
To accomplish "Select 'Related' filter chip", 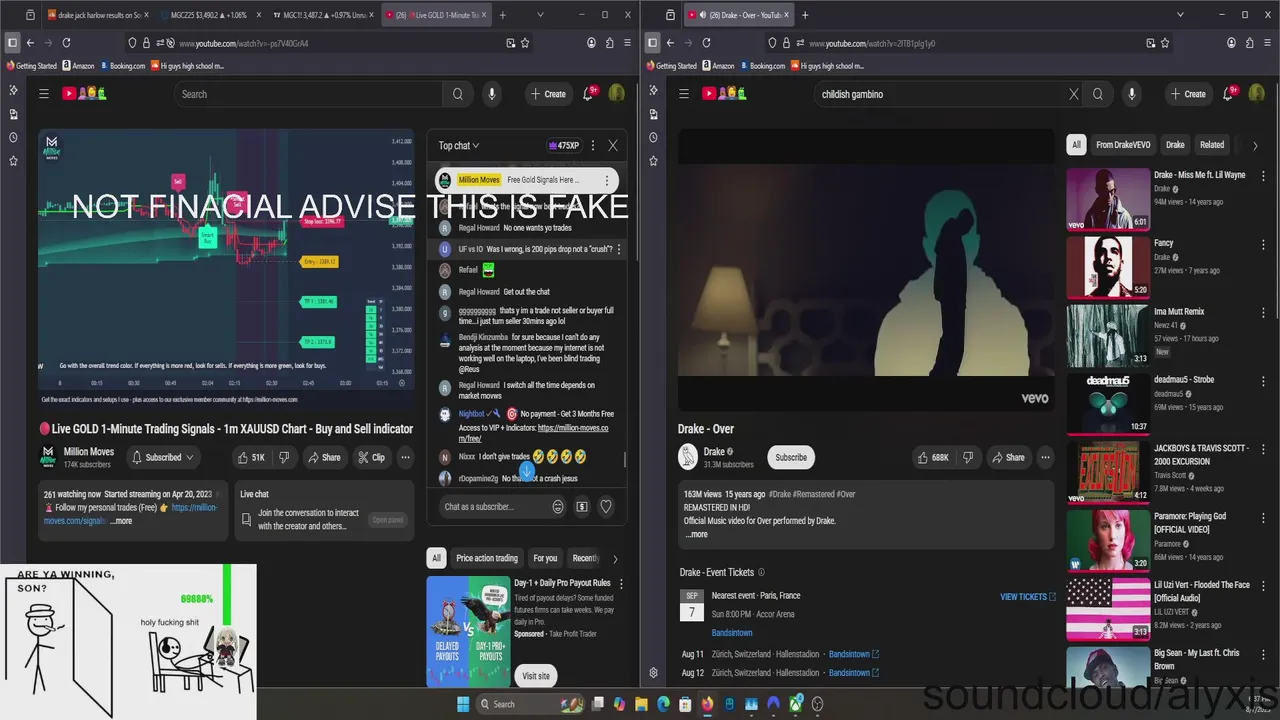I will point(1212,145).
